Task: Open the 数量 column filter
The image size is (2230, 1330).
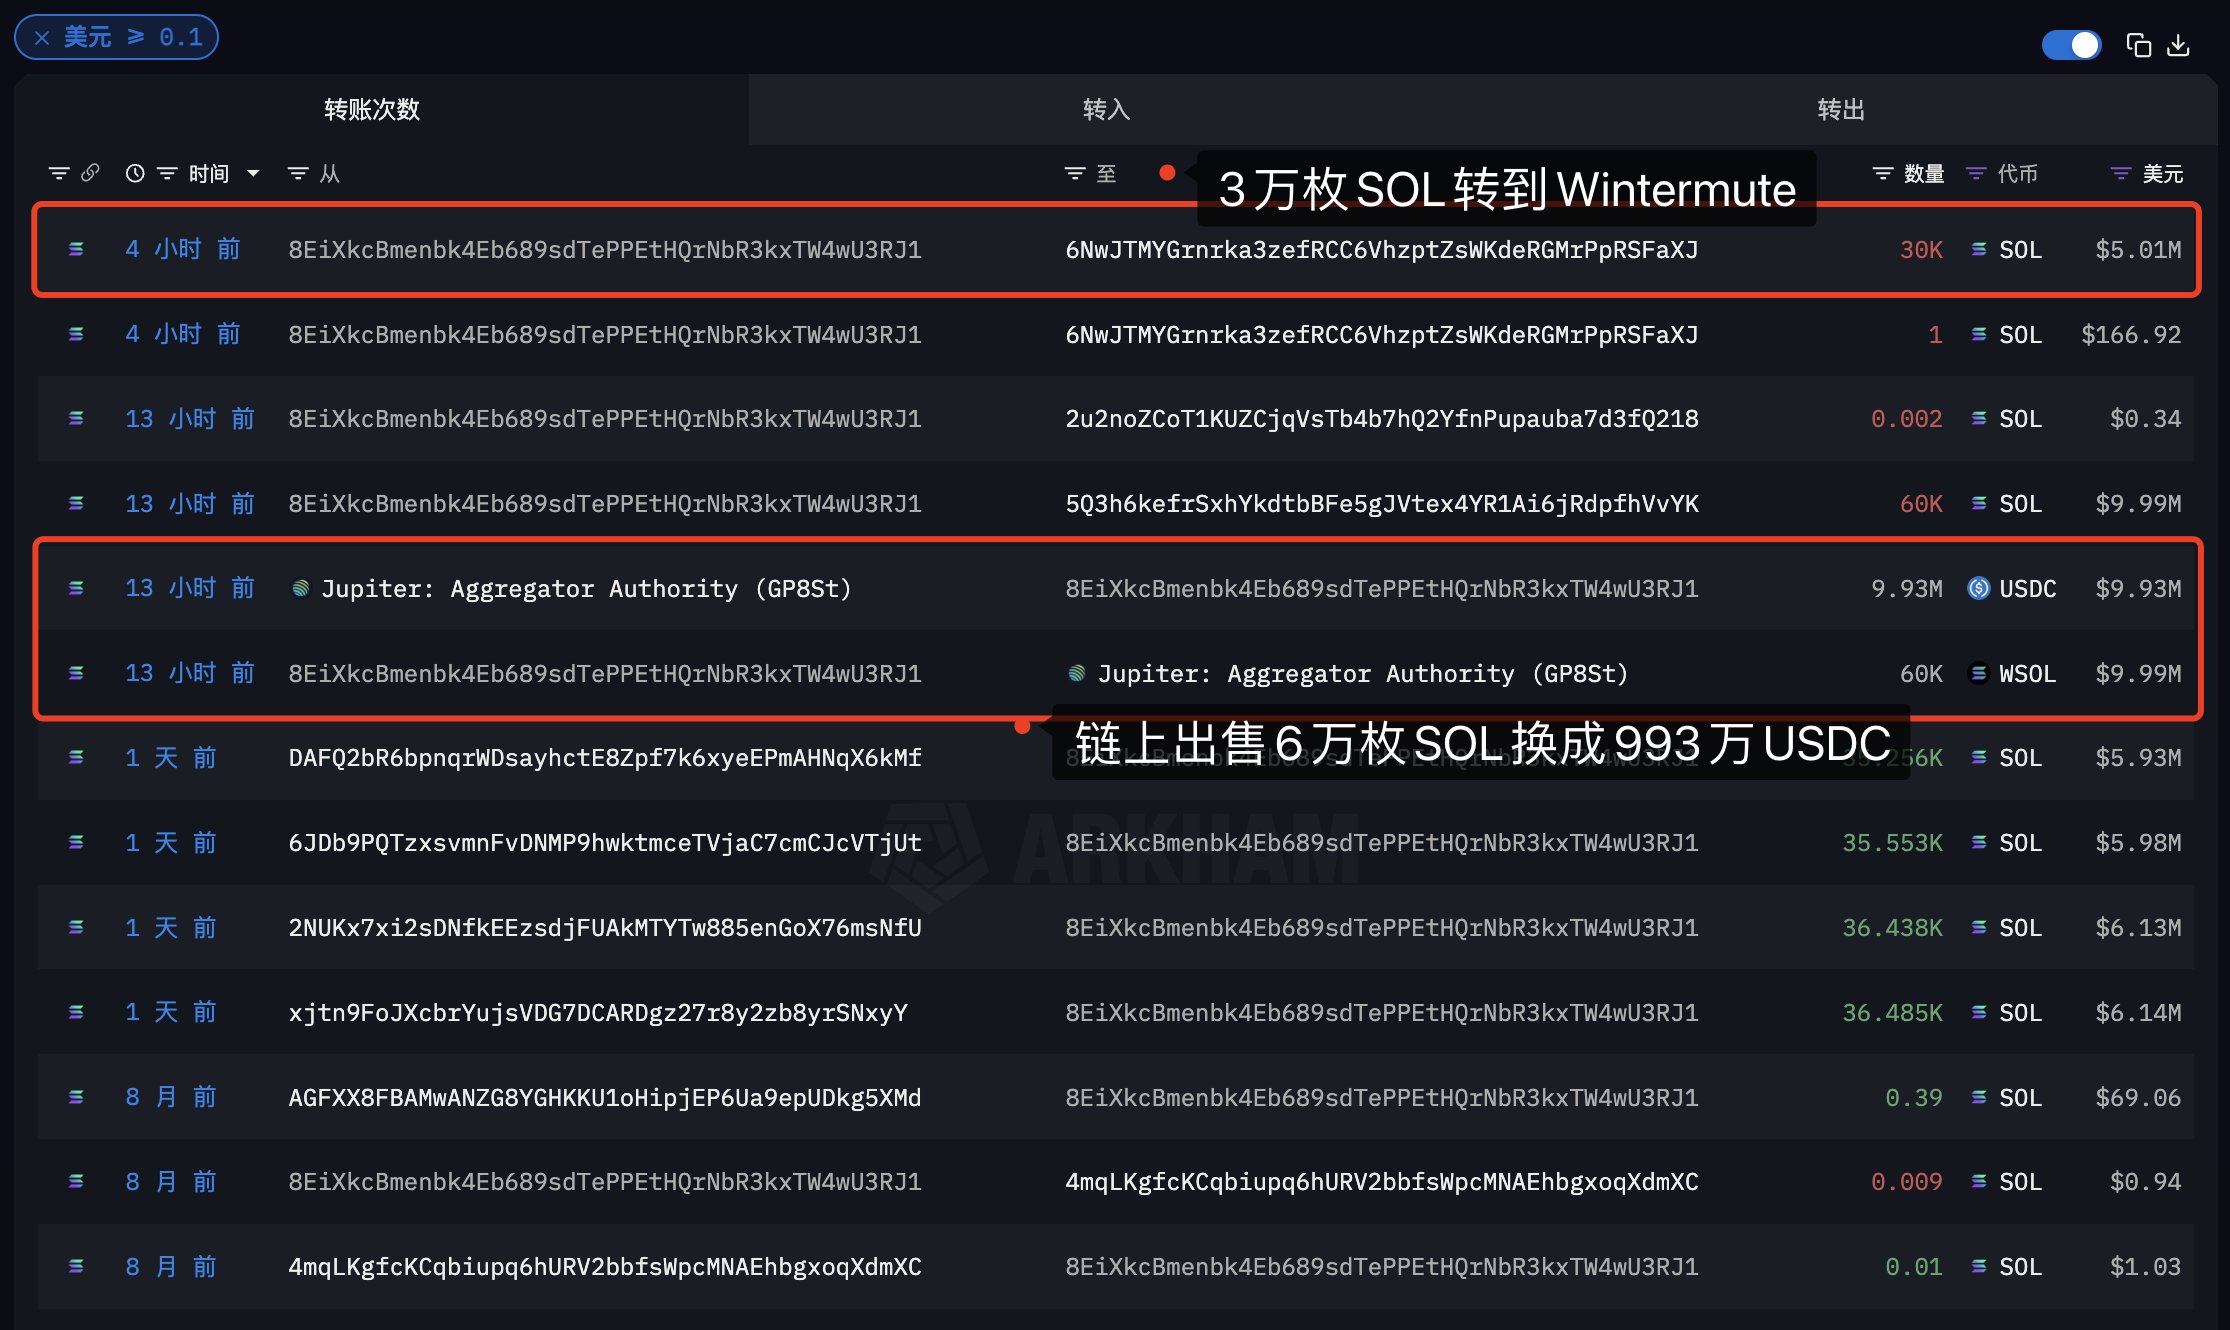Action: [1882, 174]
